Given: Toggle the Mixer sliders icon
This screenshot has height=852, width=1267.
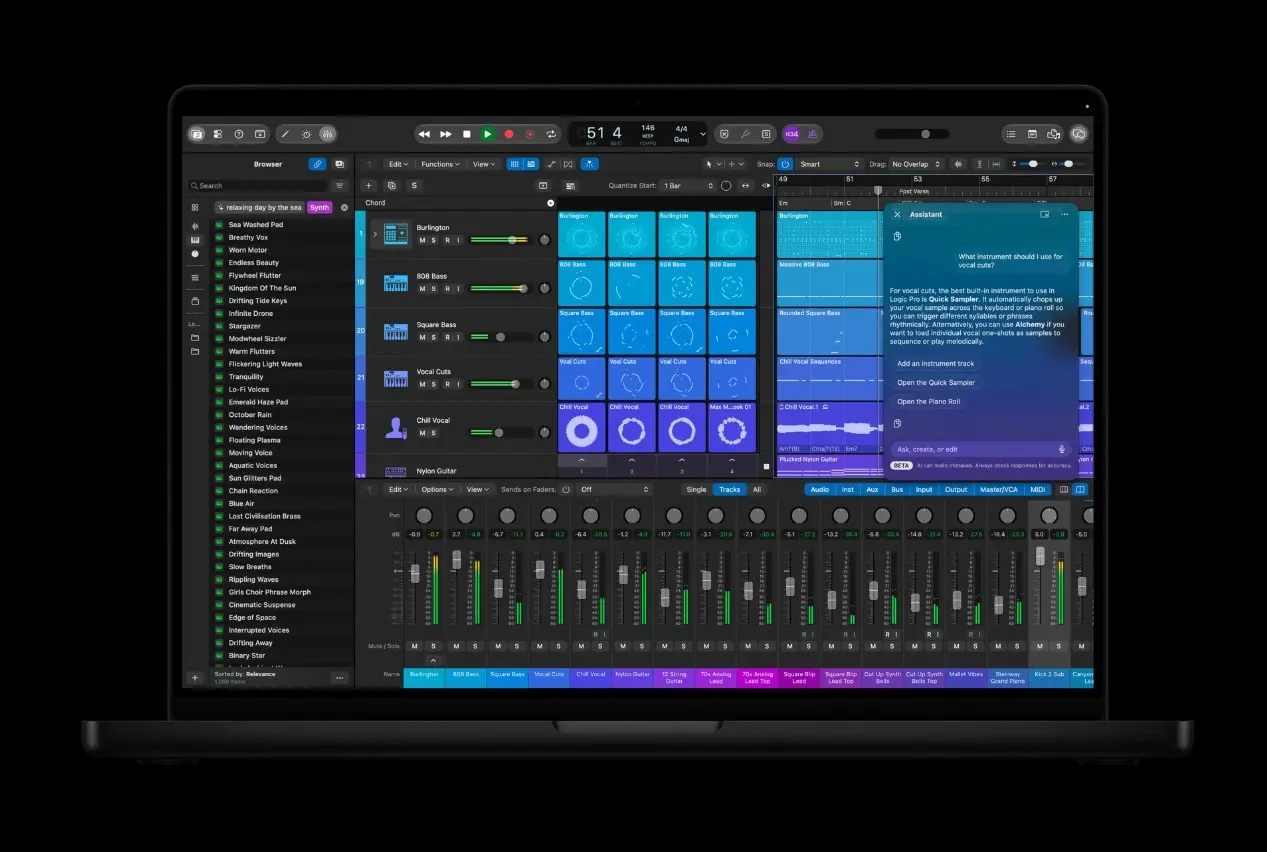Looking at the screenshot, I should [x=327, y=134].
